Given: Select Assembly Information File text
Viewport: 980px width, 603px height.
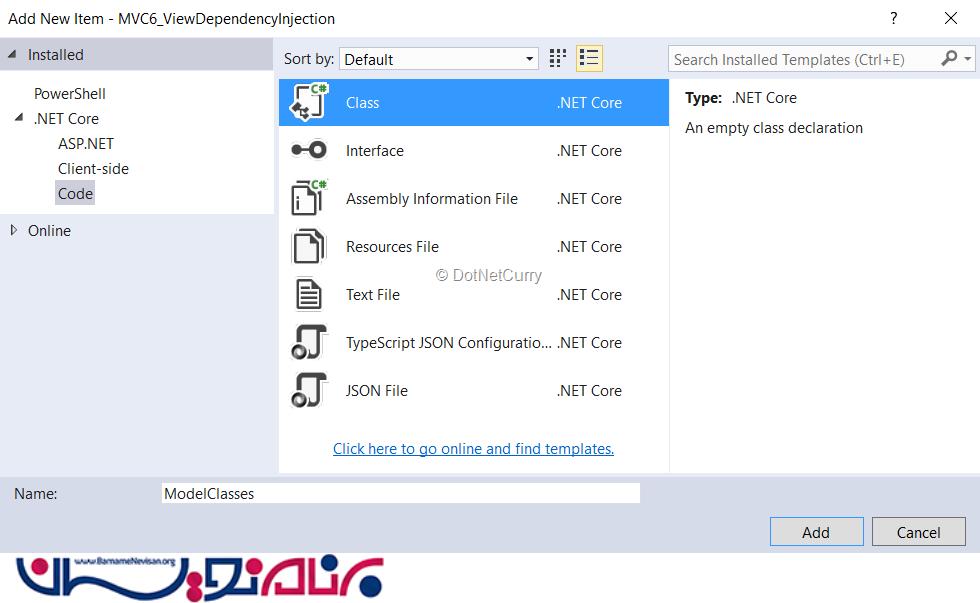Looking at the screenshot, I should click(x=432, y=199).
